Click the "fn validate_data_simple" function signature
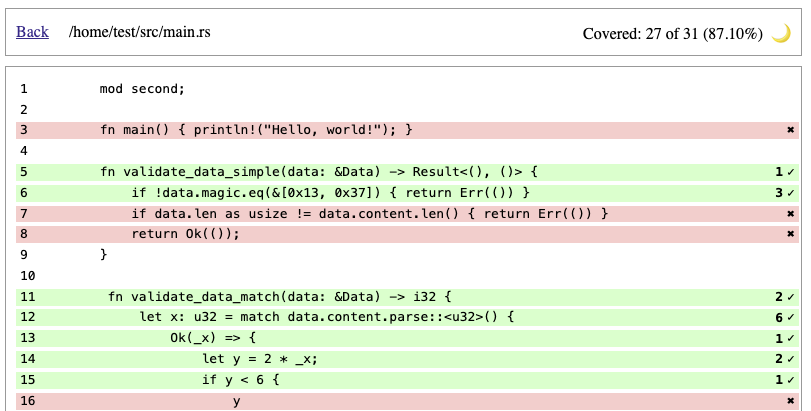The height and width of the screenshot is (411, 811). tap(319, 172)
